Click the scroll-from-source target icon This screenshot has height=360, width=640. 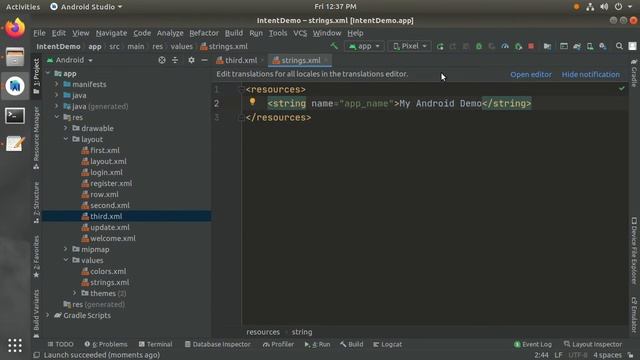point(162,60)
